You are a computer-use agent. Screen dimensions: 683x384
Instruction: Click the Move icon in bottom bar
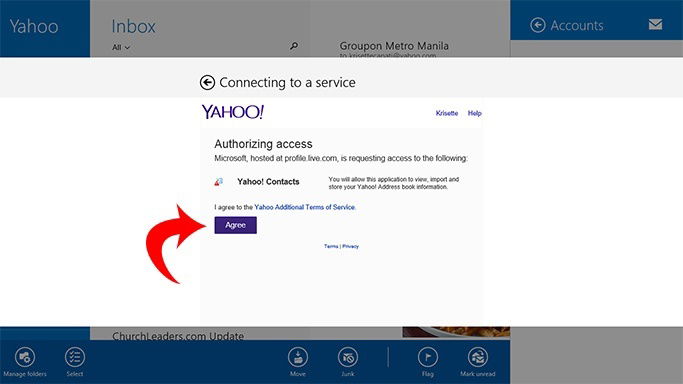pyautogui.click(x=298, y=357)
